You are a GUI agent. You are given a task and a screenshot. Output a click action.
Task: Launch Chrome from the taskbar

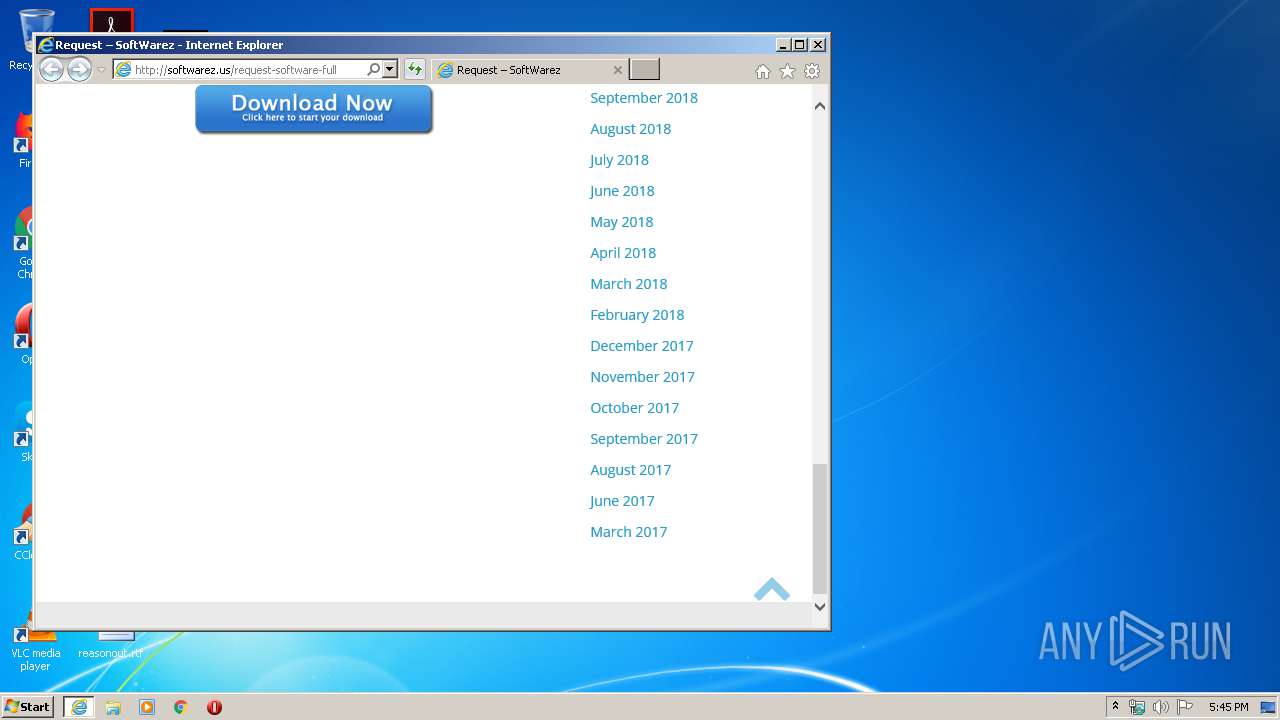click(x=180, y=707)
